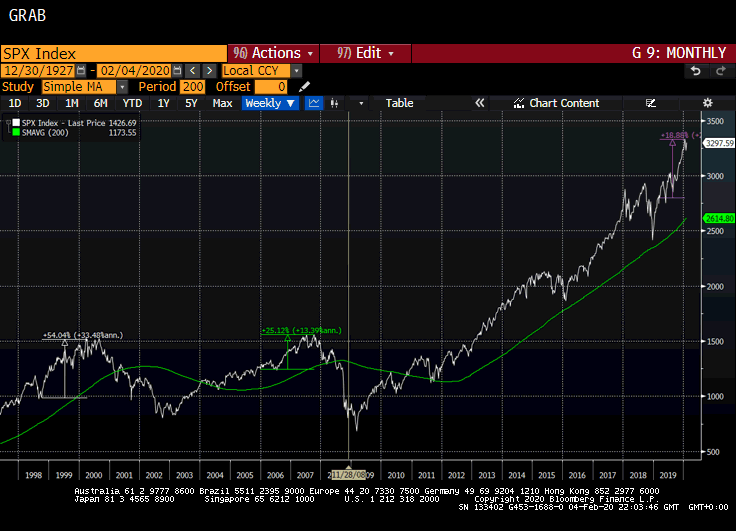Click the undo arrow icon

(x=696, y=71)
